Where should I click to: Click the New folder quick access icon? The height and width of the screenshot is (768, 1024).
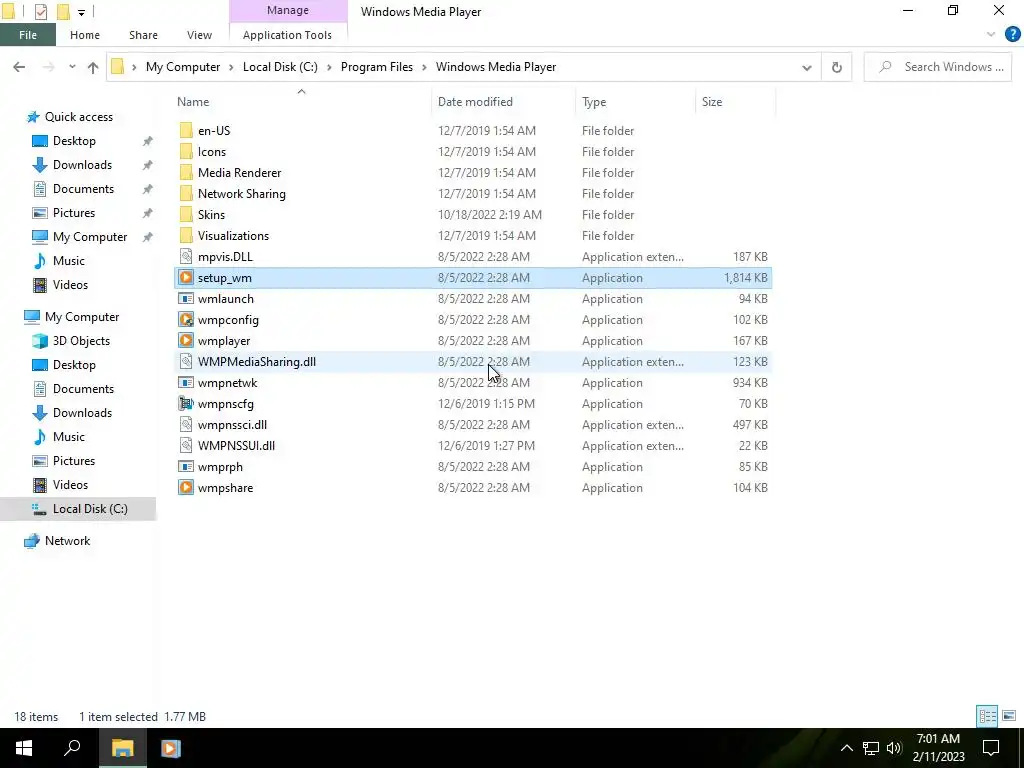pyautogui.click(x=63, y=12)
